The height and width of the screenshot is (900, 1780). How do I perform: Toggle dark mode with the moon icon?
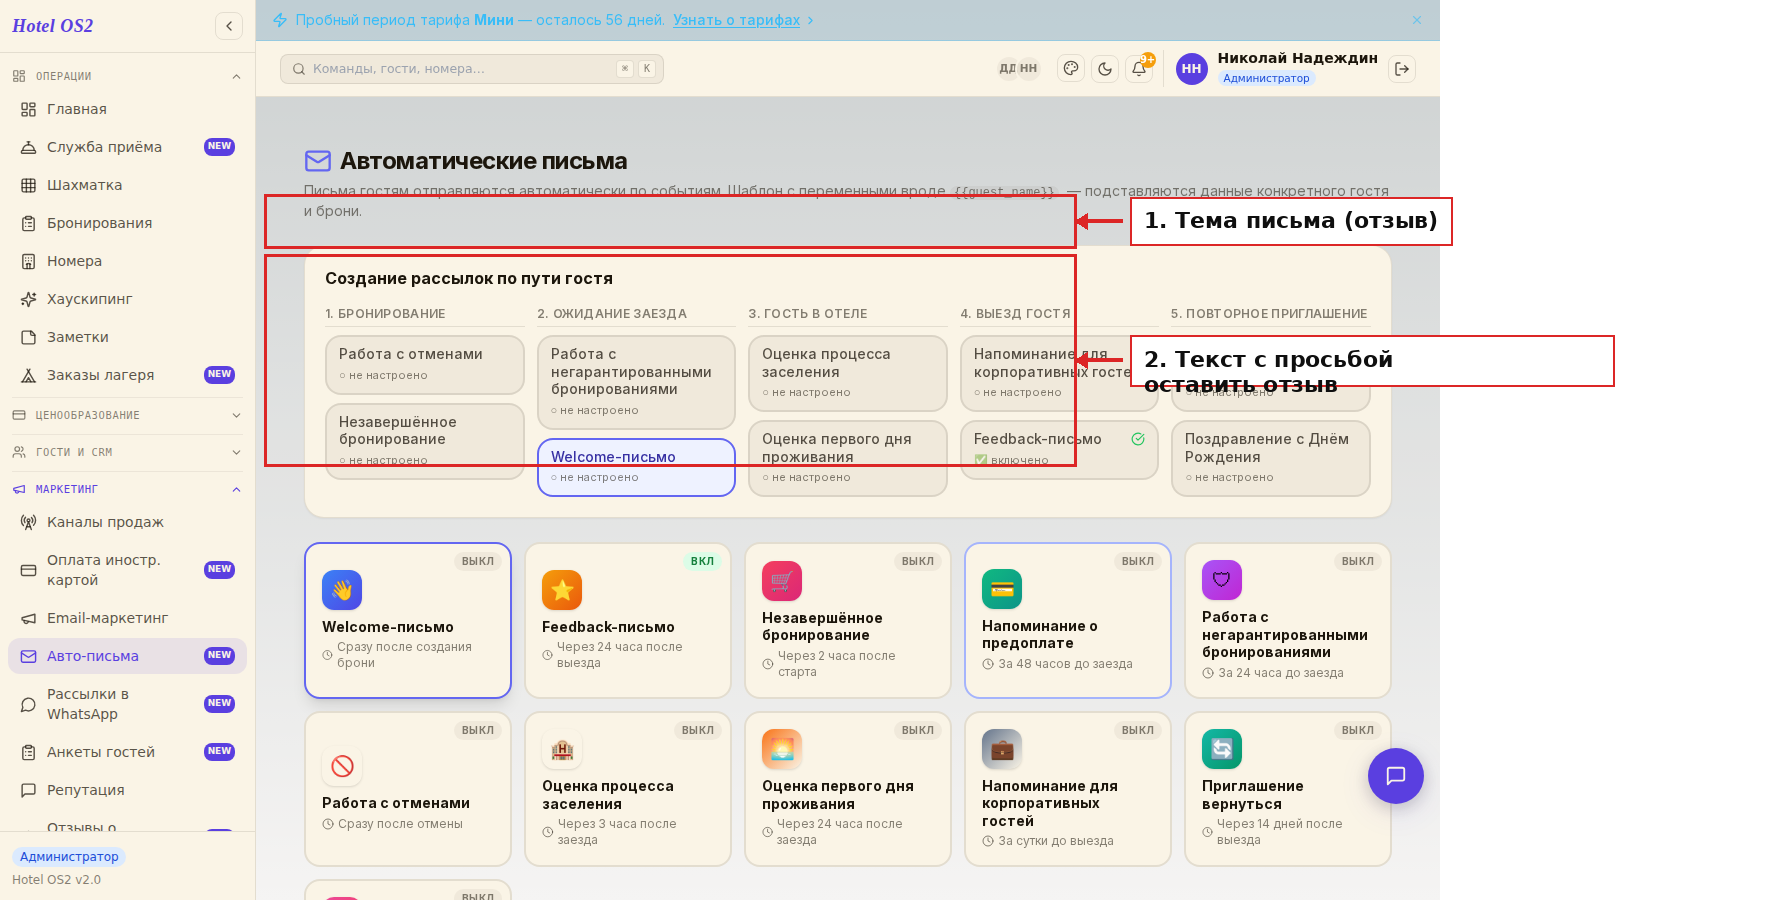1105,69
